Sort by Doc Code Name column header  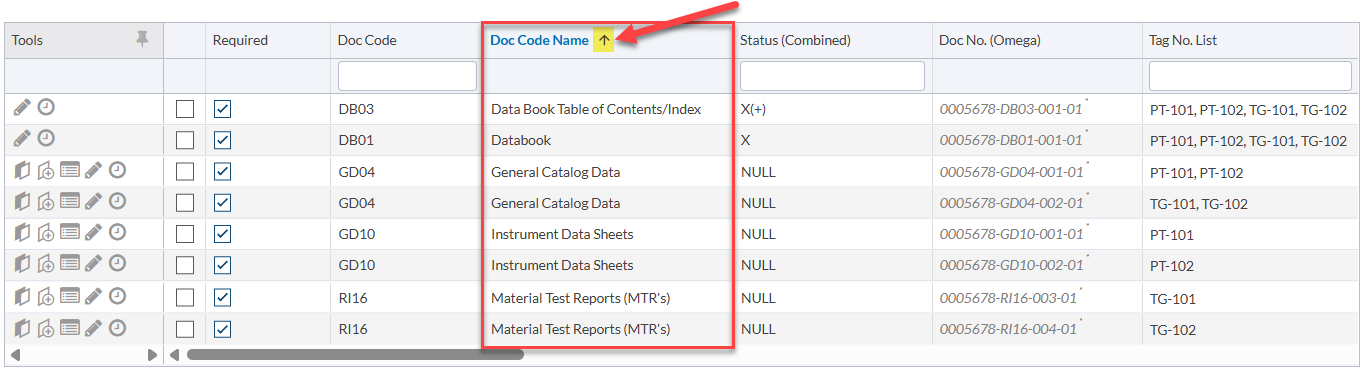[x=539, y=40]
